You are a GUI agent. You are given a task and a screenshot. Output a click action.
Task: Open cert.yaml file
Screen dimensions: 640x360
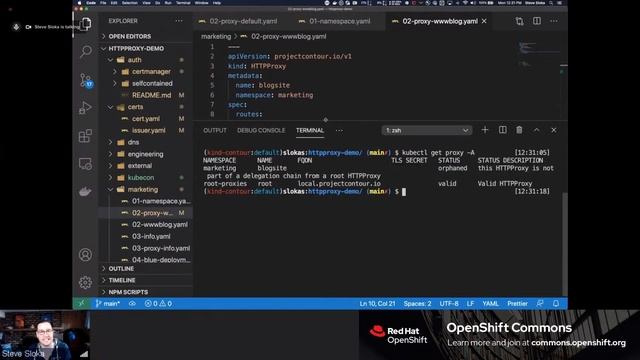tap(146, 119)
